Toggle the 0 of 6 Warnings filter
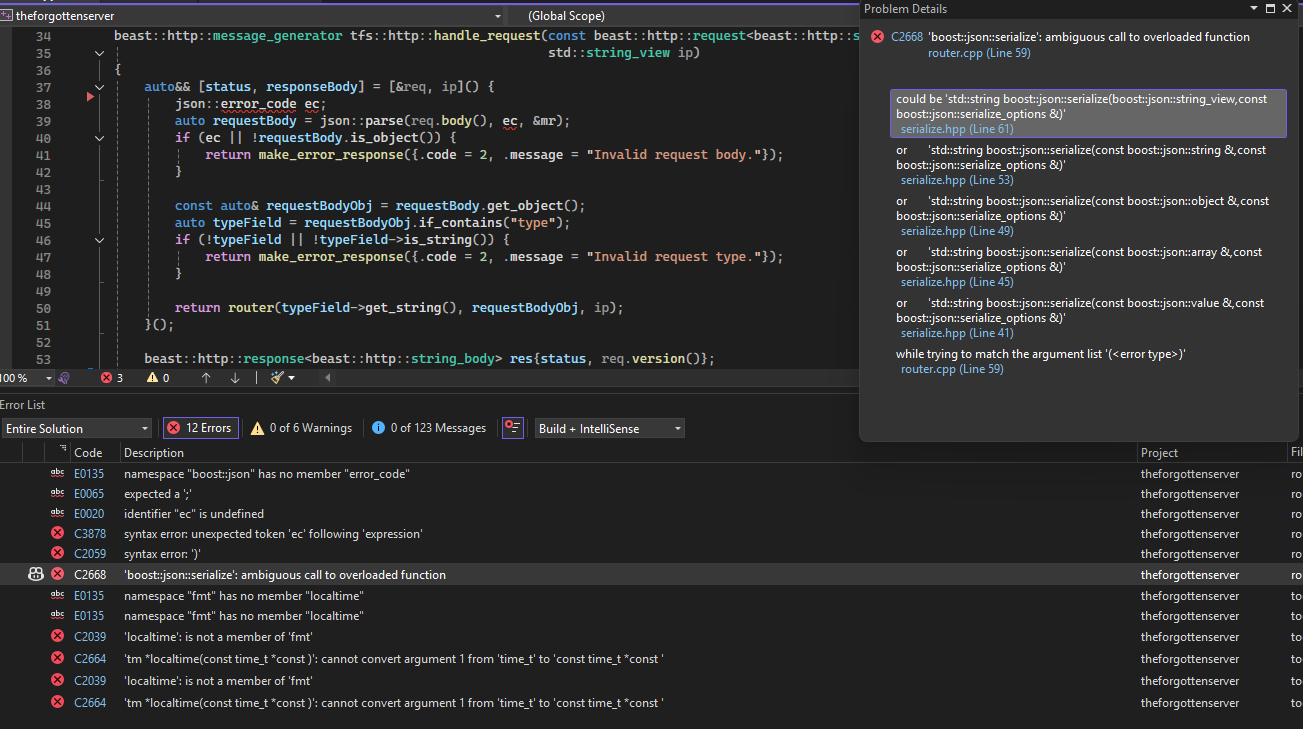The height and width of the screenshot is (729, 1303). pyautogui.click(x=301, y=428)
